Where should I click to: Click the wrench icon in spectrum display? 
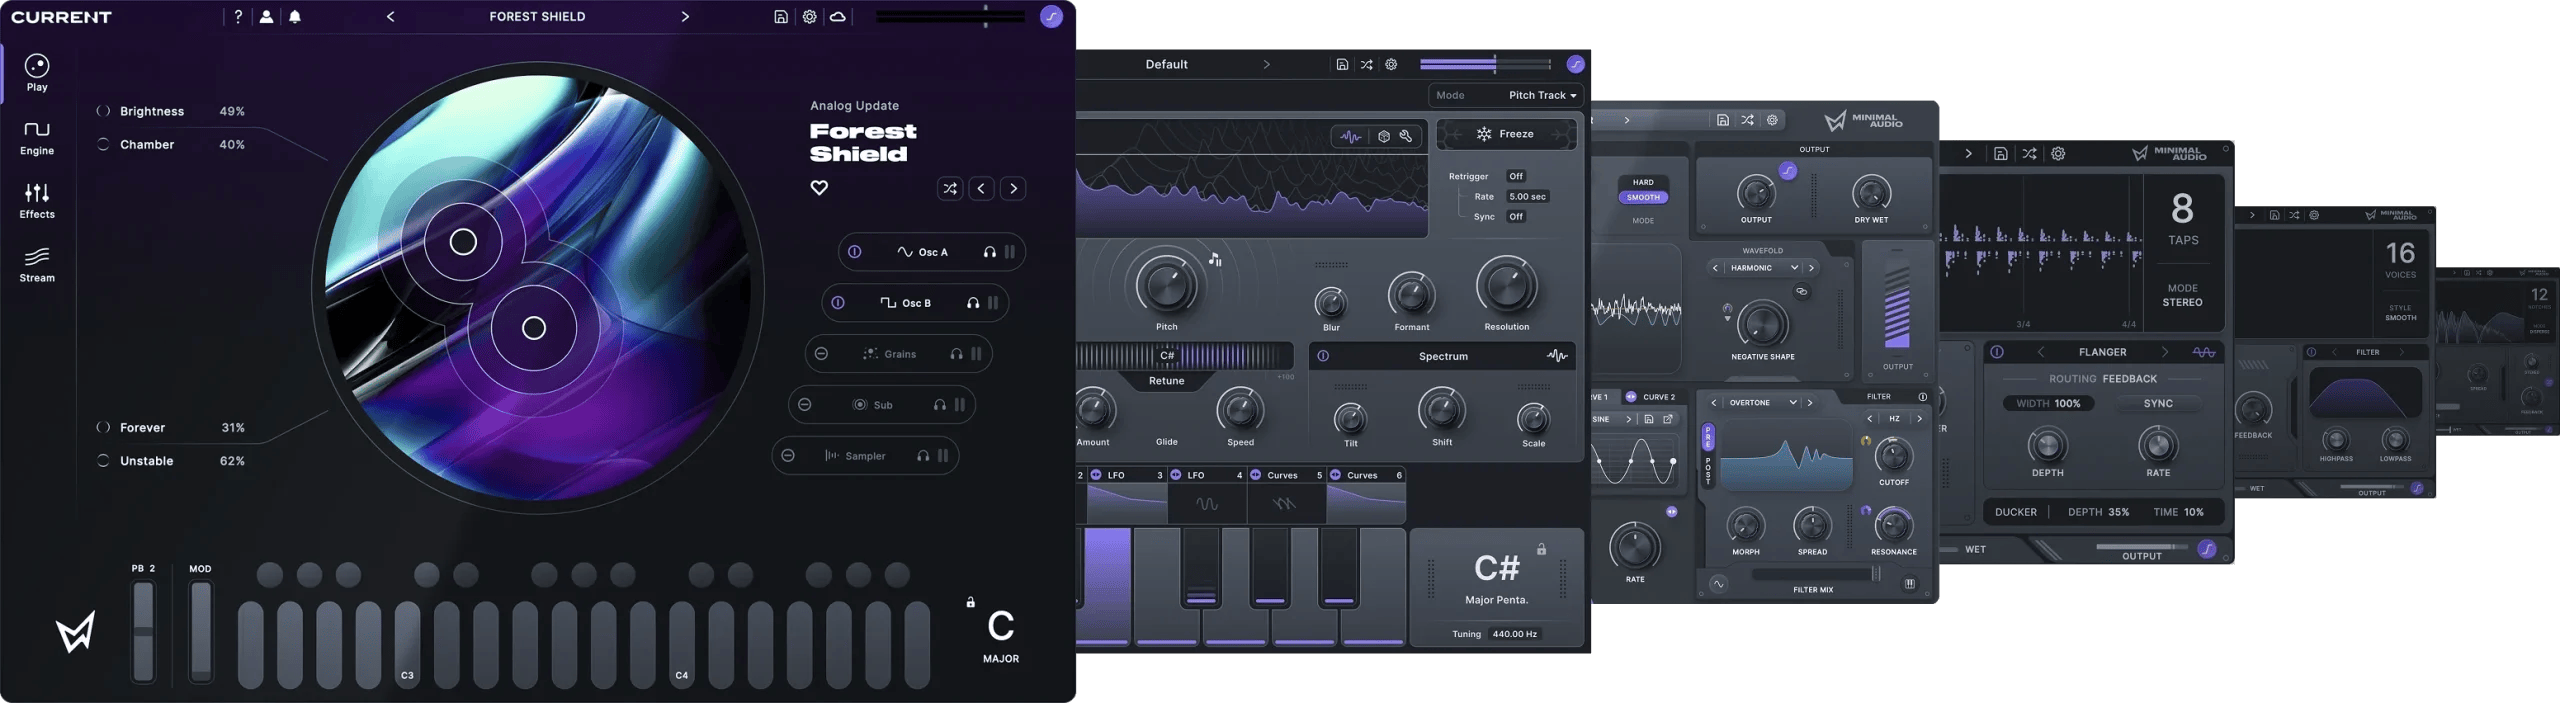click(x=1406, y=136)
